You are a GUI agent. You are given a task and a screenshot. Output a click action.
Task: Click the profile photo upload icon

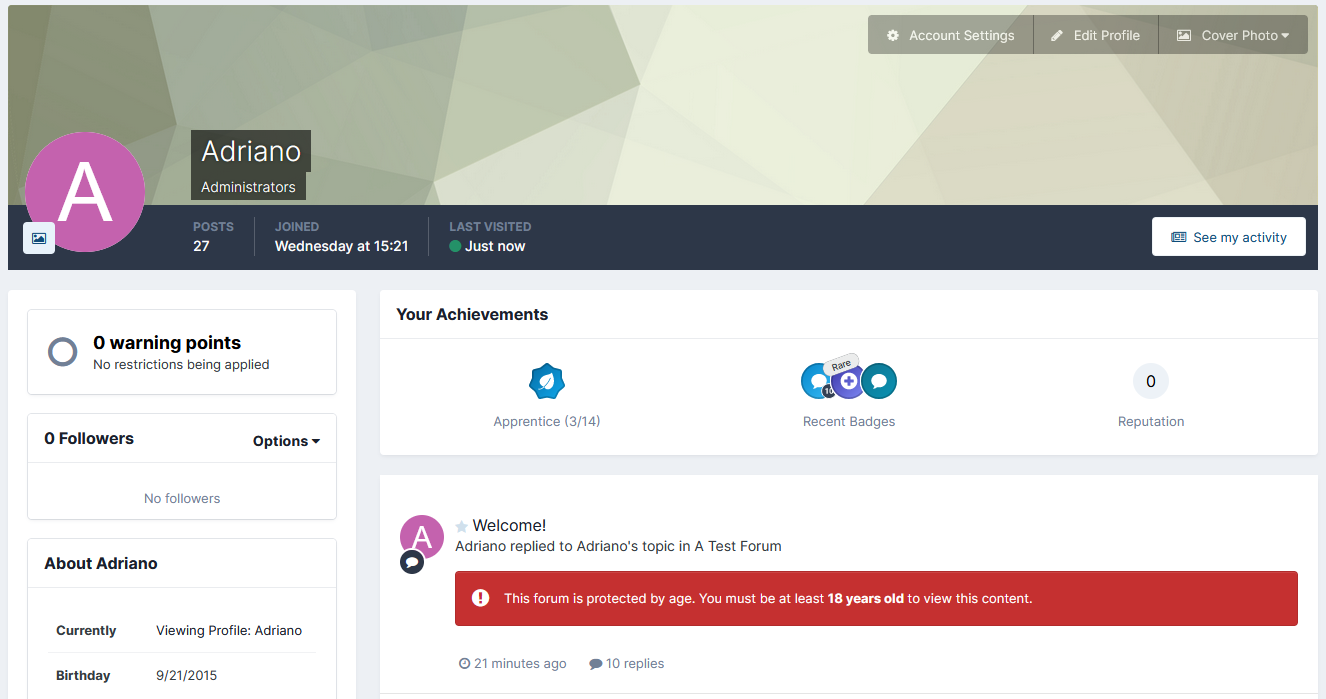(x=39, y=238)
